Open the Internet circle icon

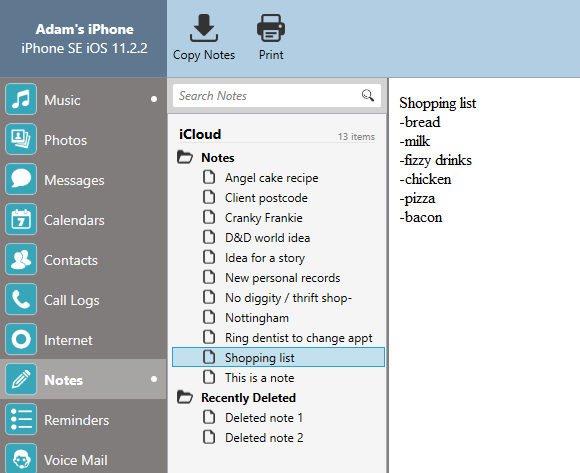(21, 339)
